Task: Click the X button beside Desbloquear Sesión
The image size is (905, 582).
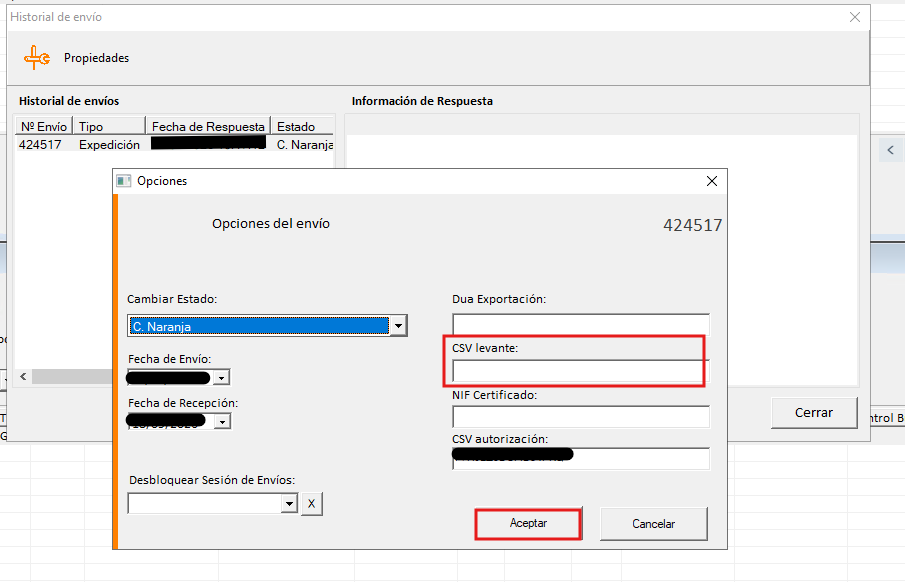Action: [312, 503]
